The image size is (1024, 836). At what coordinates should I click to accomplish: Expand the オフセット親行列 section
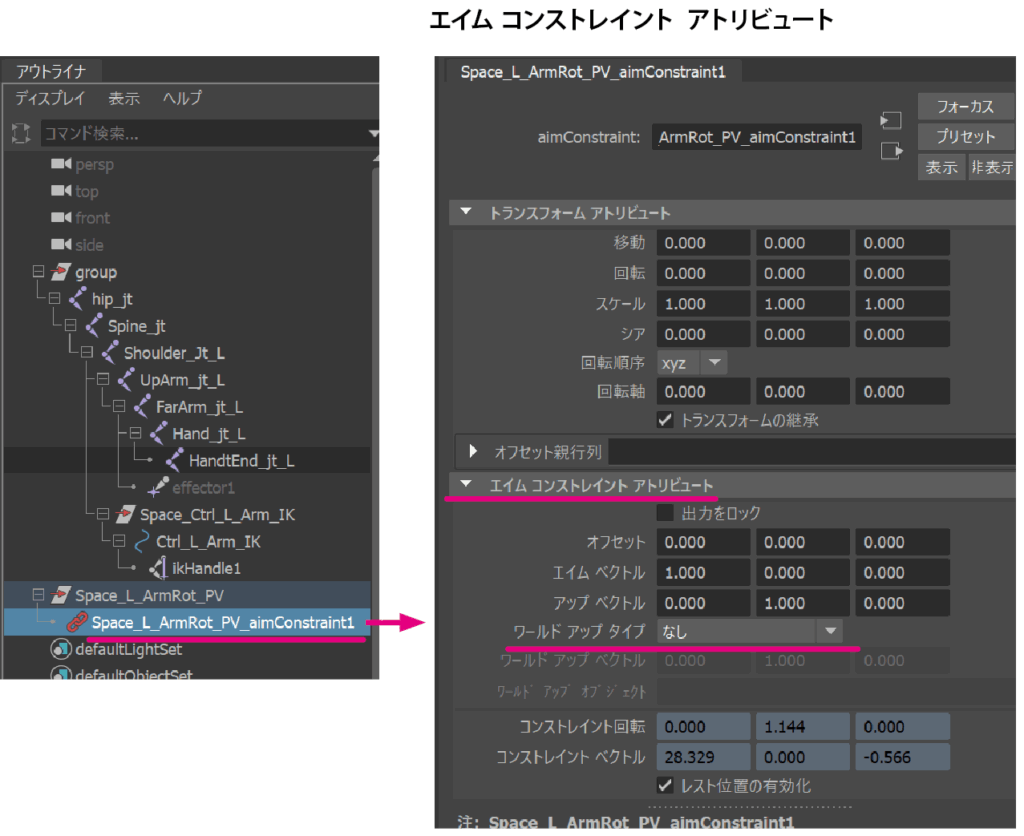474,452
